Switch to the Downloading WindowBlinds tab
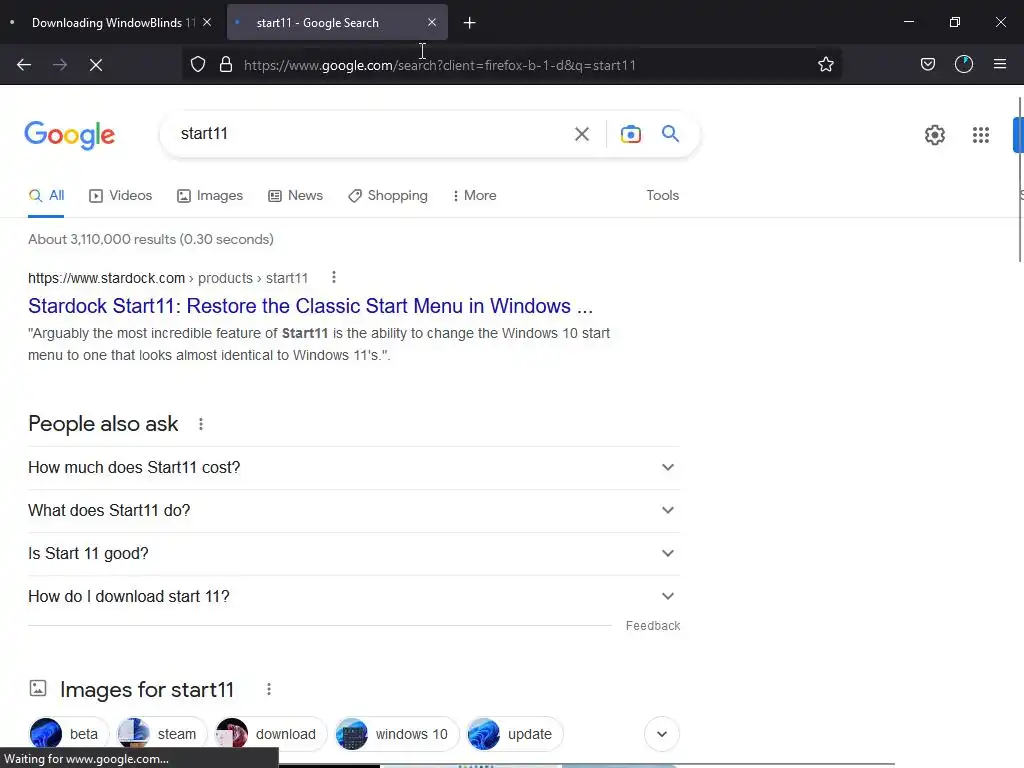The width and height of the screenshot is (1024, 768). pos(108,22)
